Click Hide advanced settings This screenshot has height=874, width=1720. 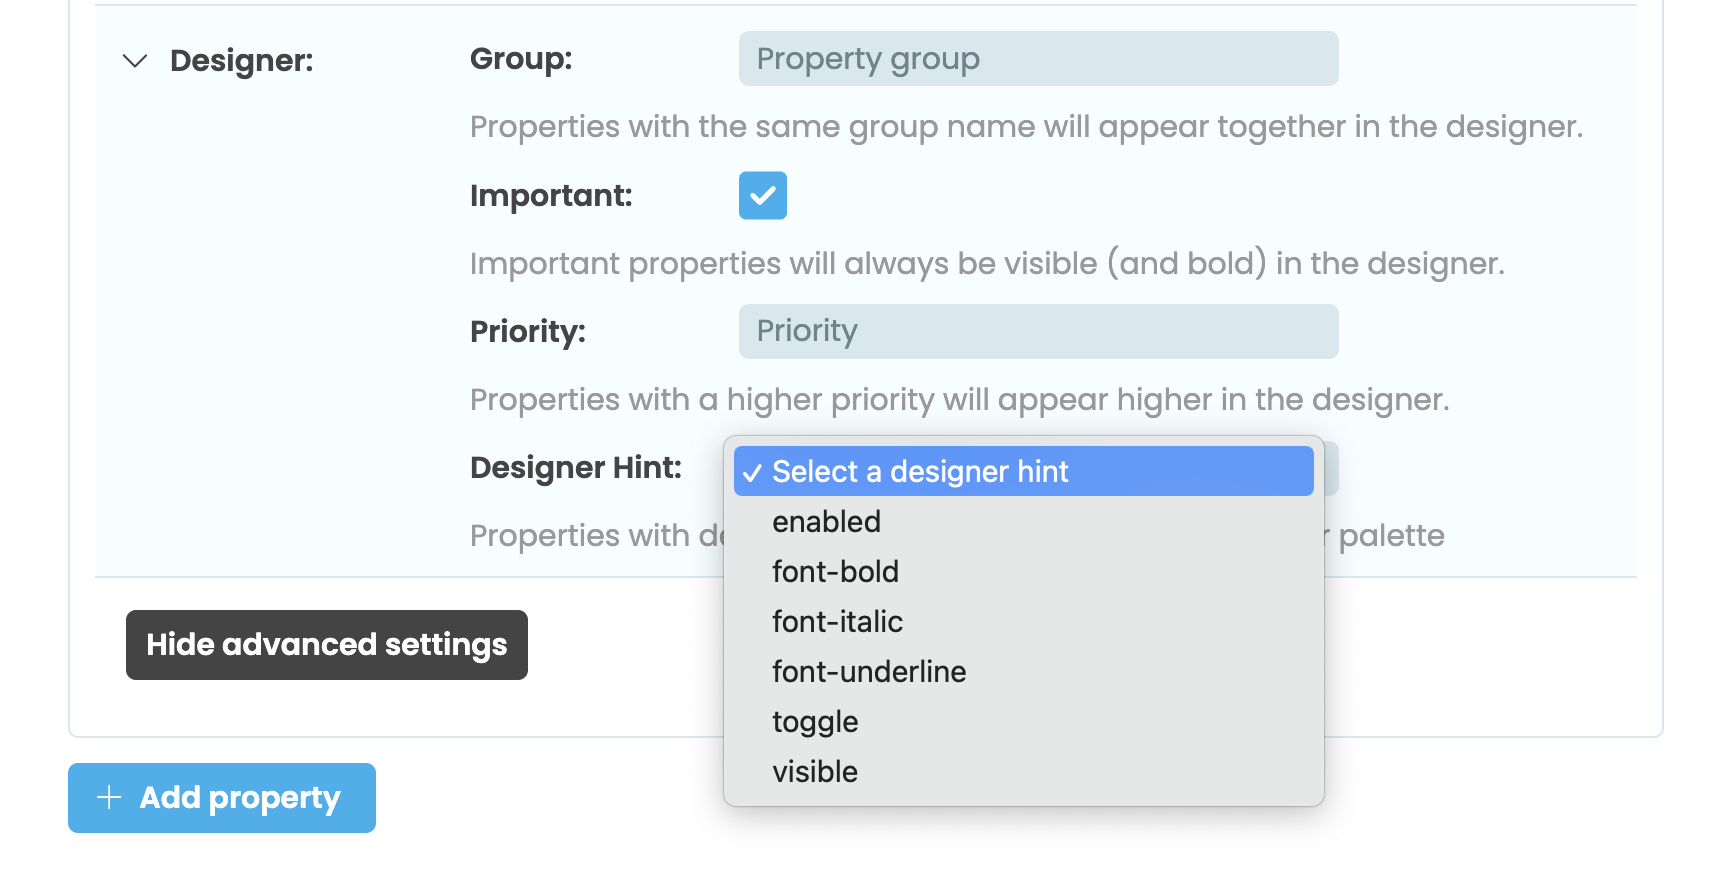326,644
